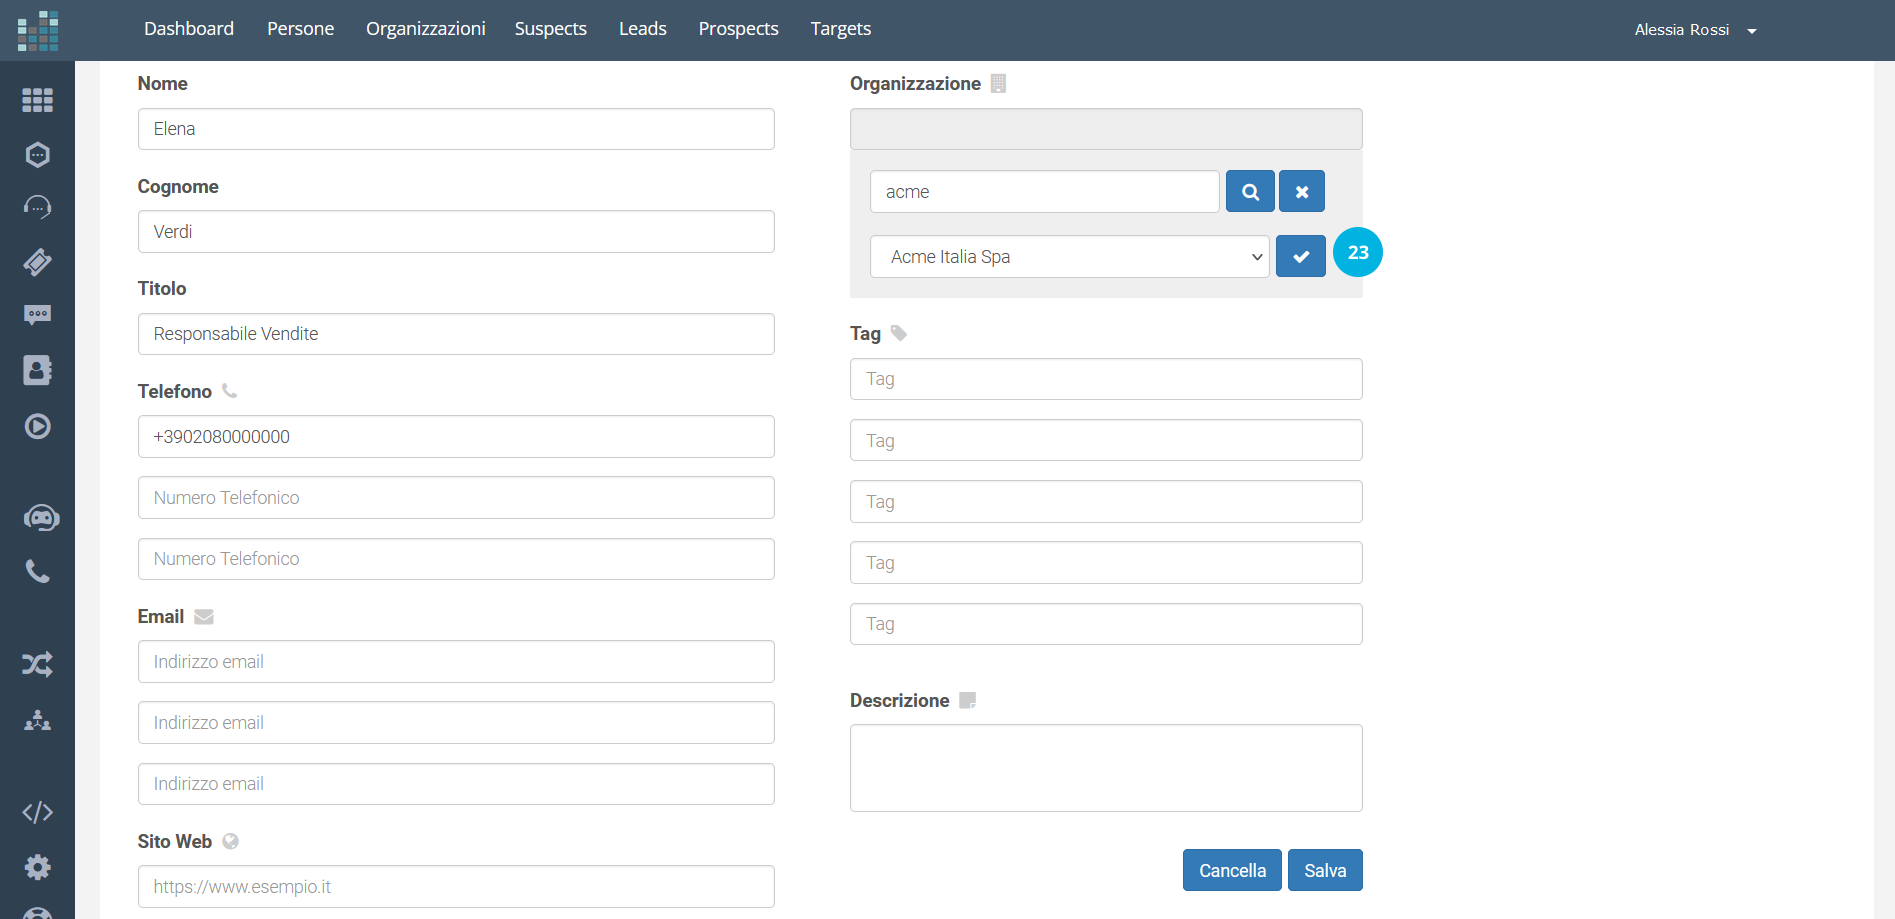Click the phone icon beside Telefono

[x=229, y=391]
